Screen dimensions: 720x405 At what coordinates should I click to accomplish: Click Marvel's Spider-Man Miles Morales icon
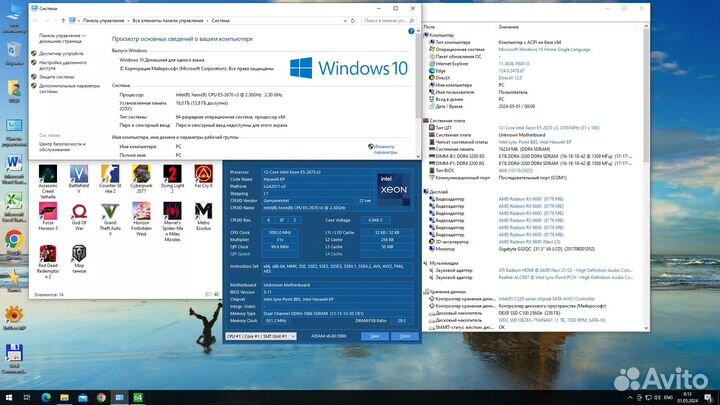pyautogui.click(x=172, y=222)
